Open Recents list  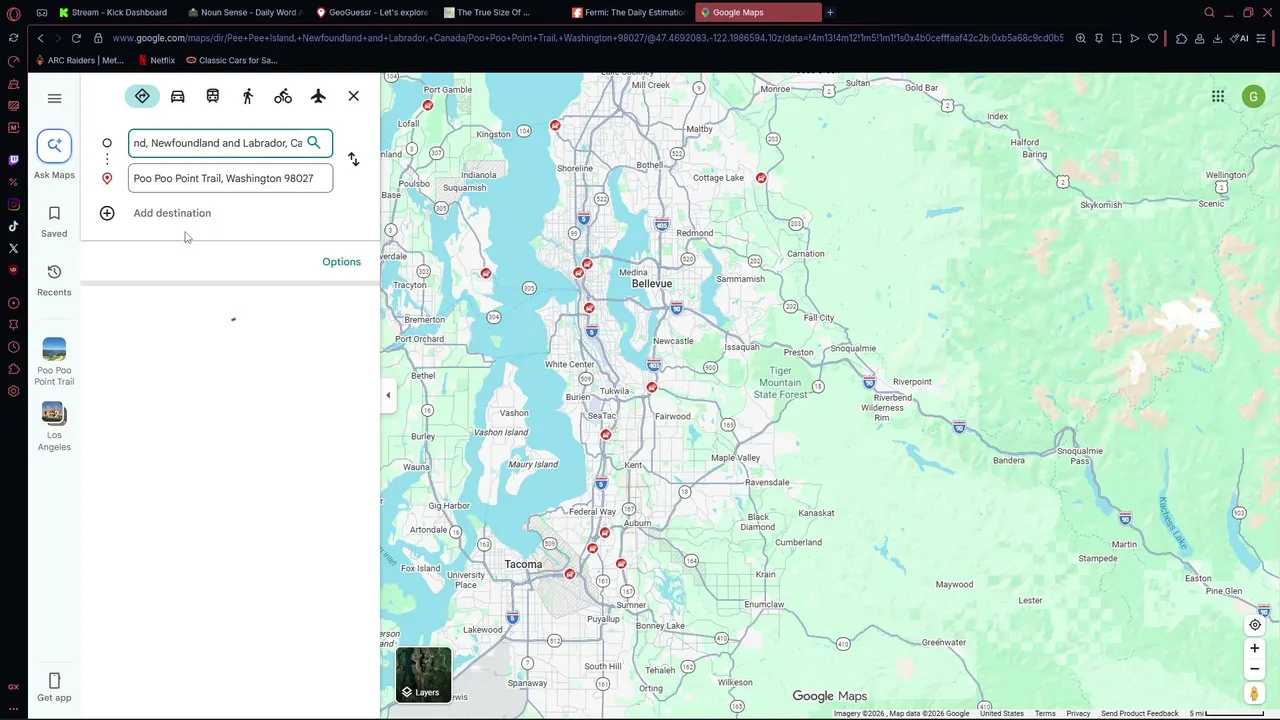54,280
